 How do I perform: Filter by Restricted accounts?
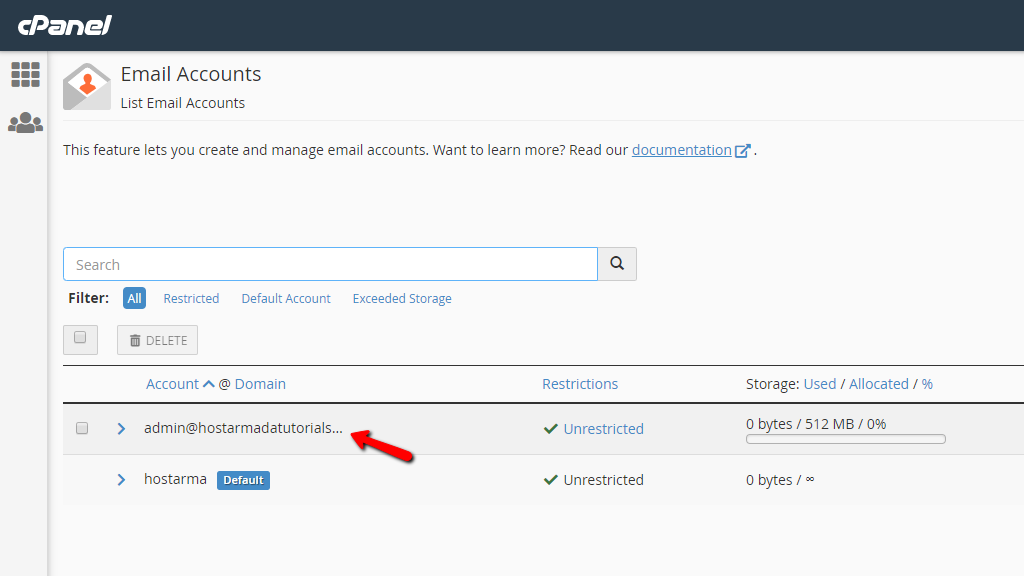[x=191, y=298]
